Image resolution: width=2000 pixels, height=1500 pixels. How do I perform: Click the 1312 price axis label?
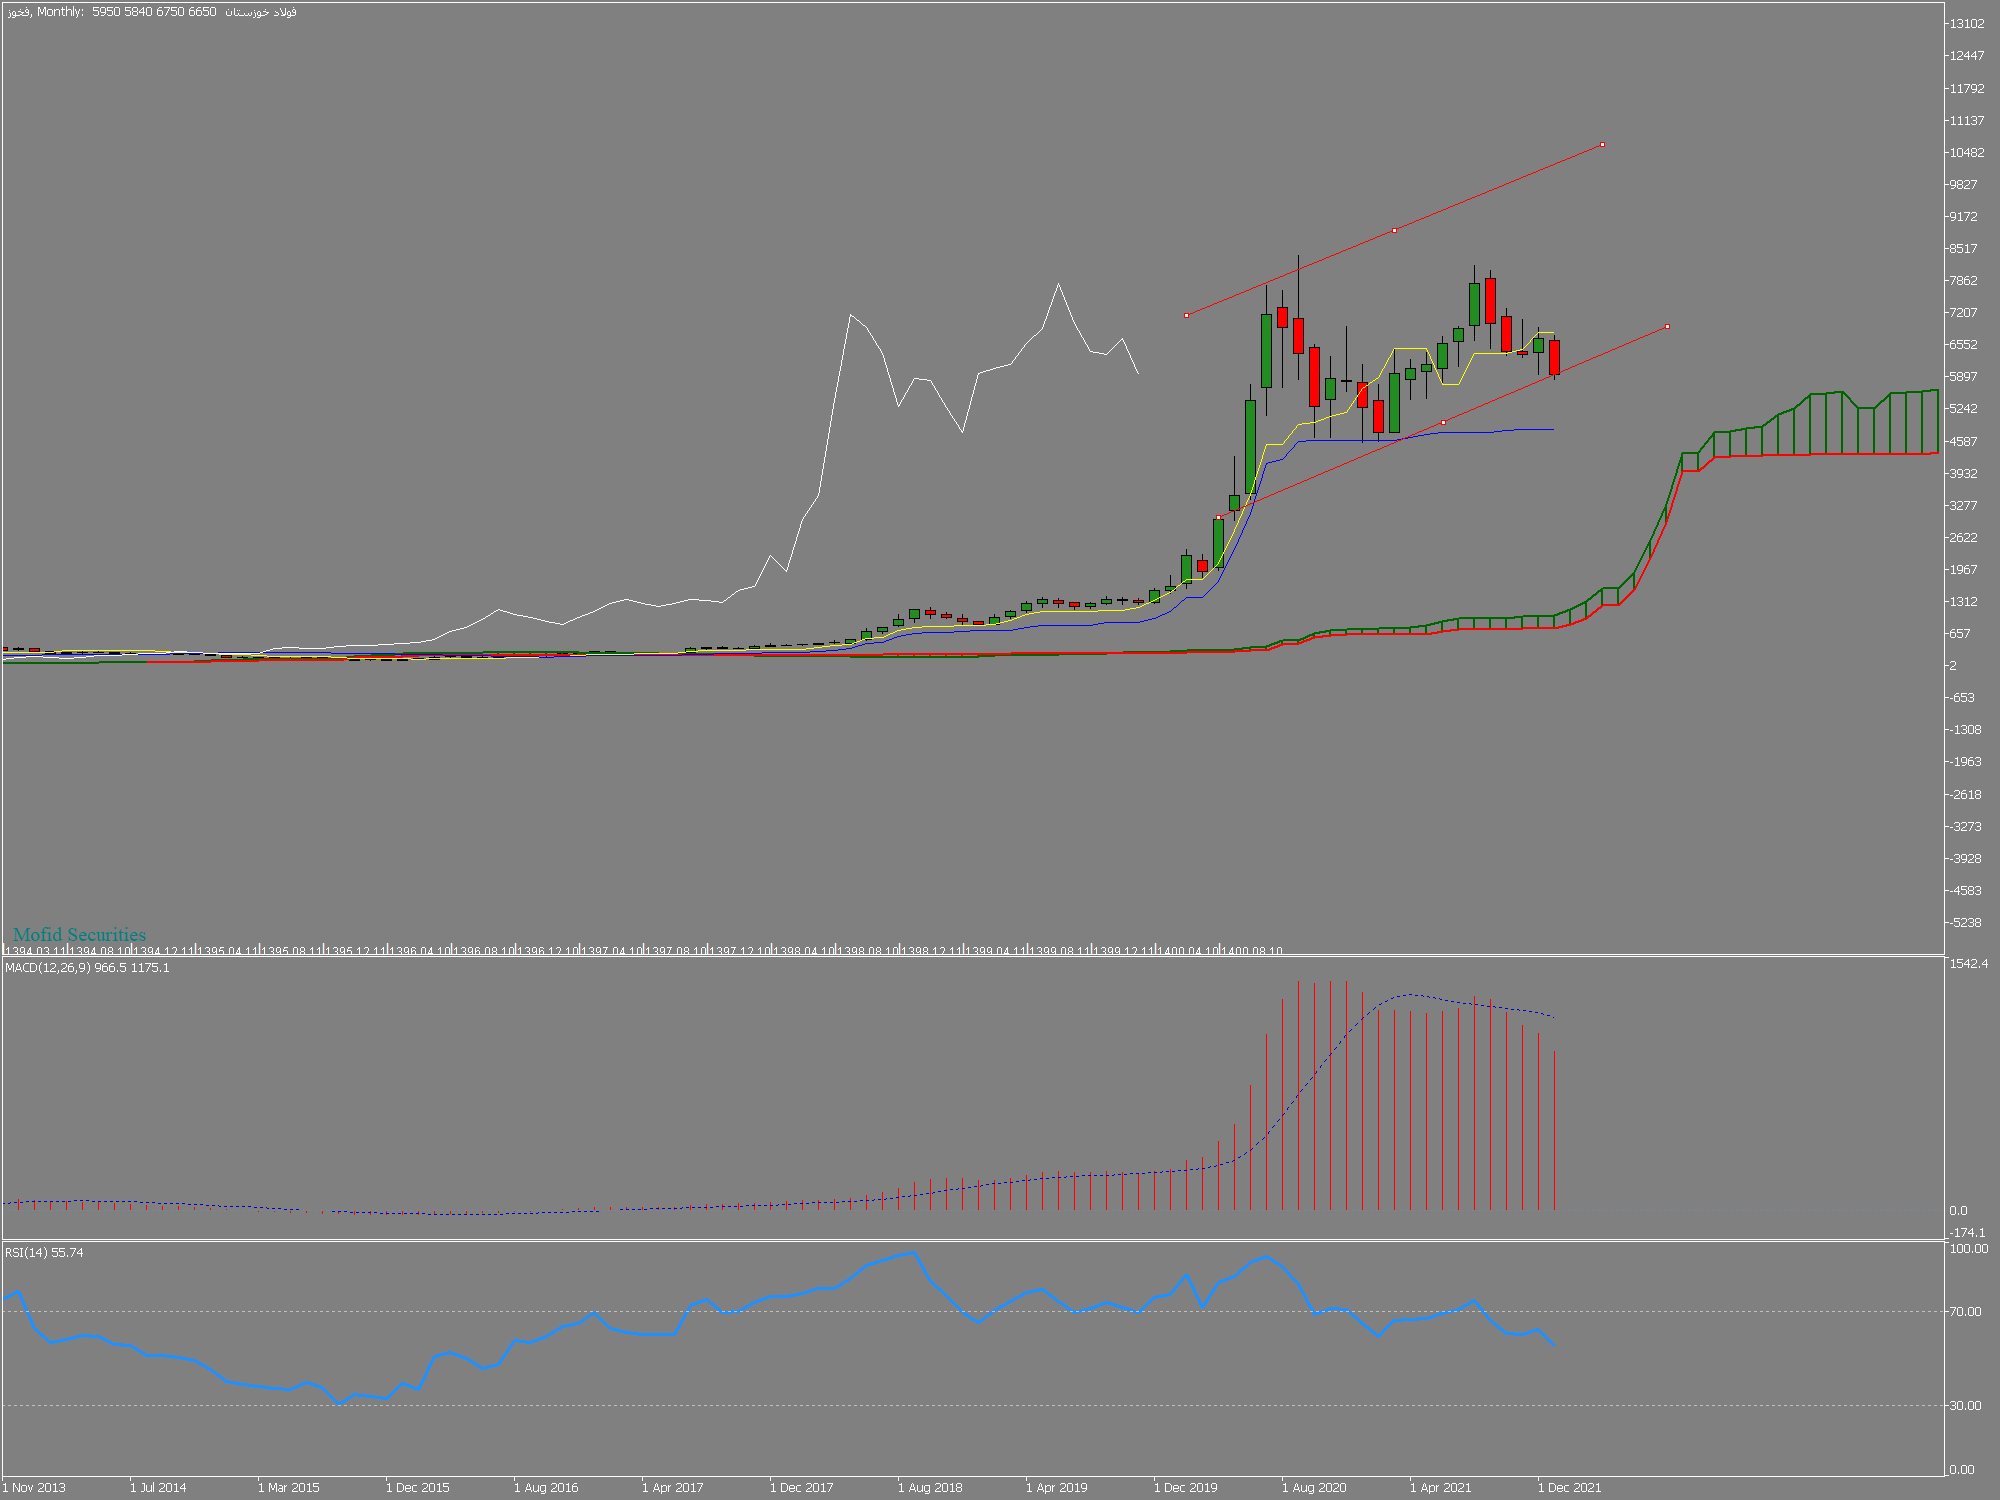pos(1964,602)
